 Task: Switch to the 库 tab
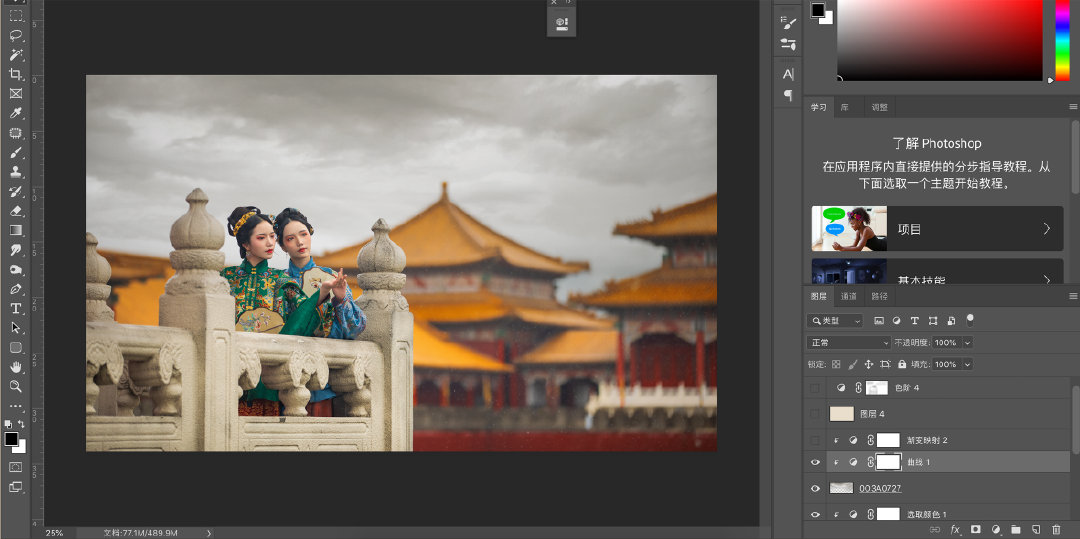844,107
